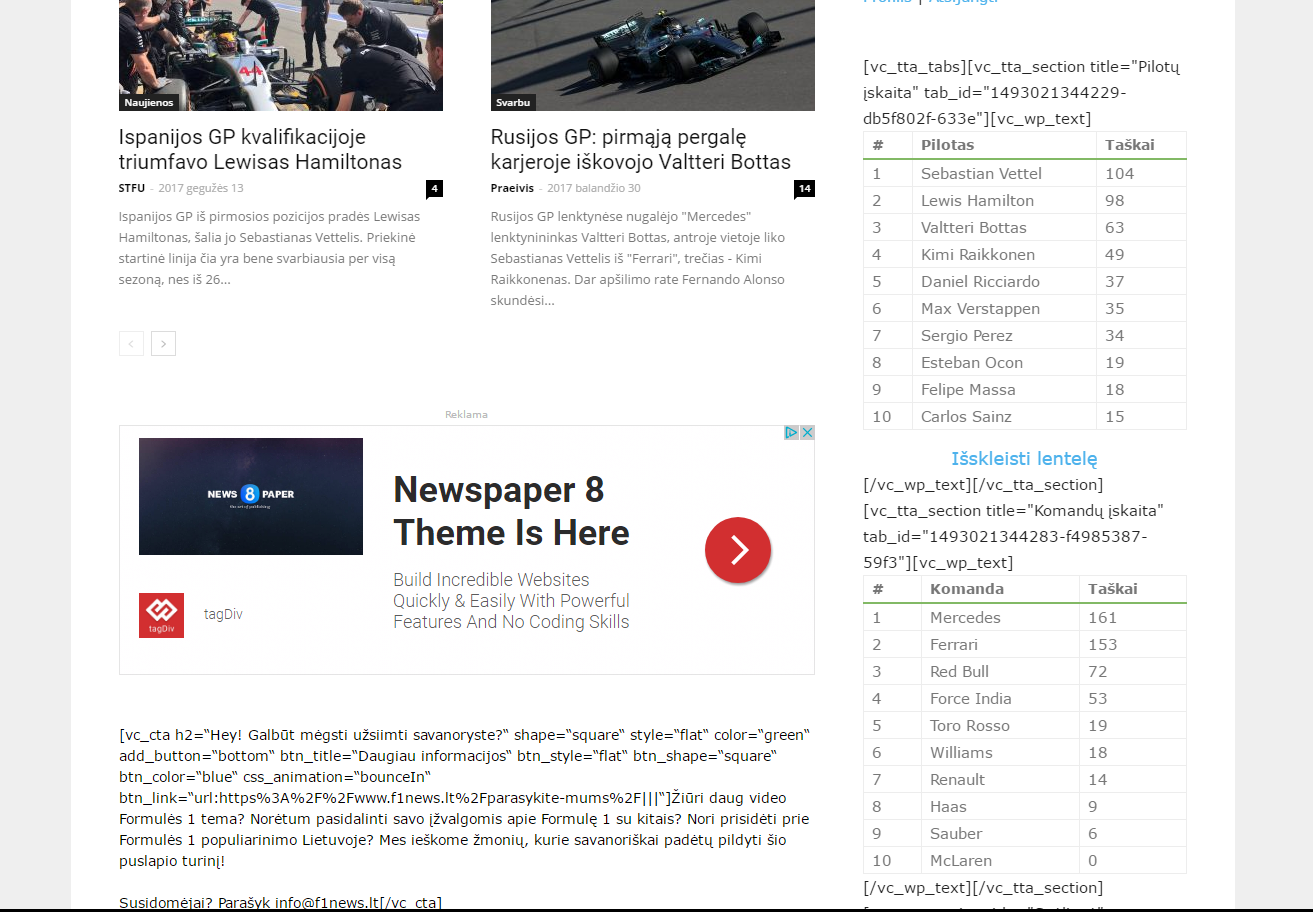This screenshot has width=1313, height=912.
Task: Select 'Renault' in the teams table
Action: 957,780
